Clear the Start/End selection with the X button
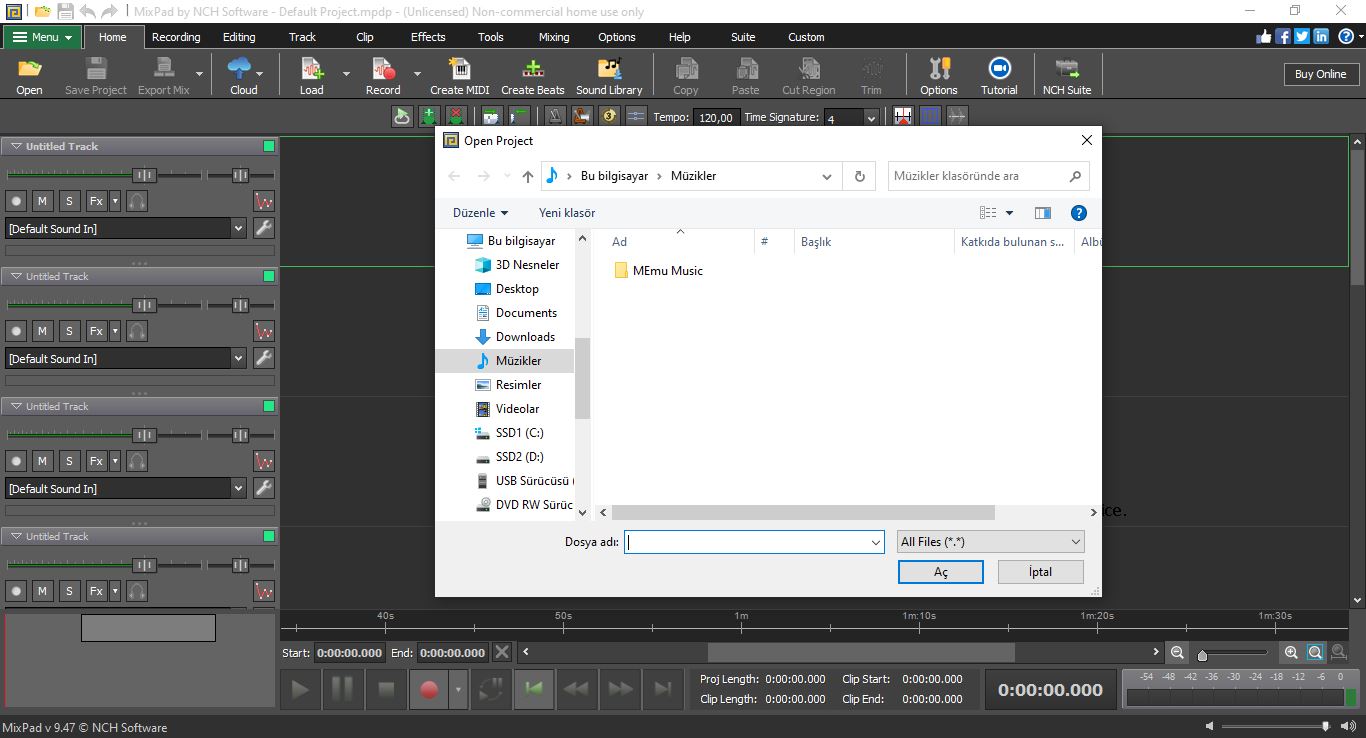Image resolution: width=1366 pixels, height=738 pixels. [x=502, y=652]
